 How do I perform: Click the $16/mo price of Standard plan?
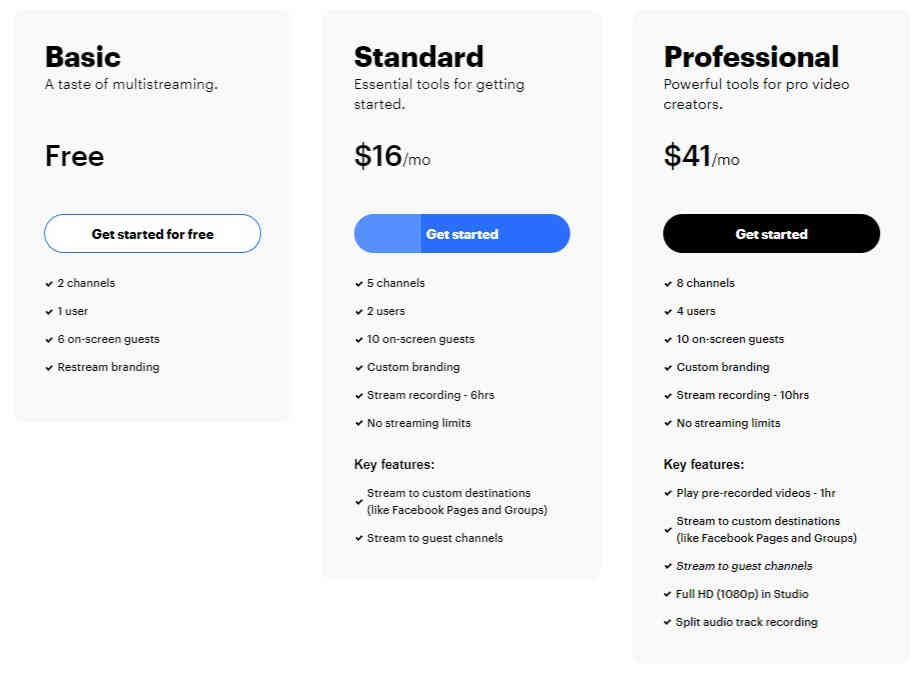click(393, 157)
